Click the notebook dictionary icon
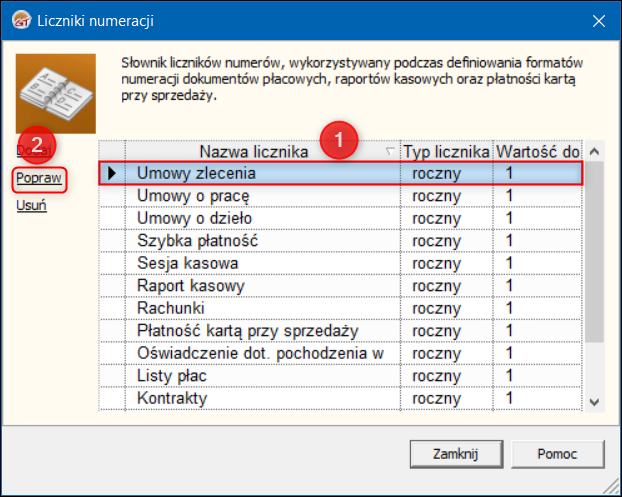 point(57,94)
